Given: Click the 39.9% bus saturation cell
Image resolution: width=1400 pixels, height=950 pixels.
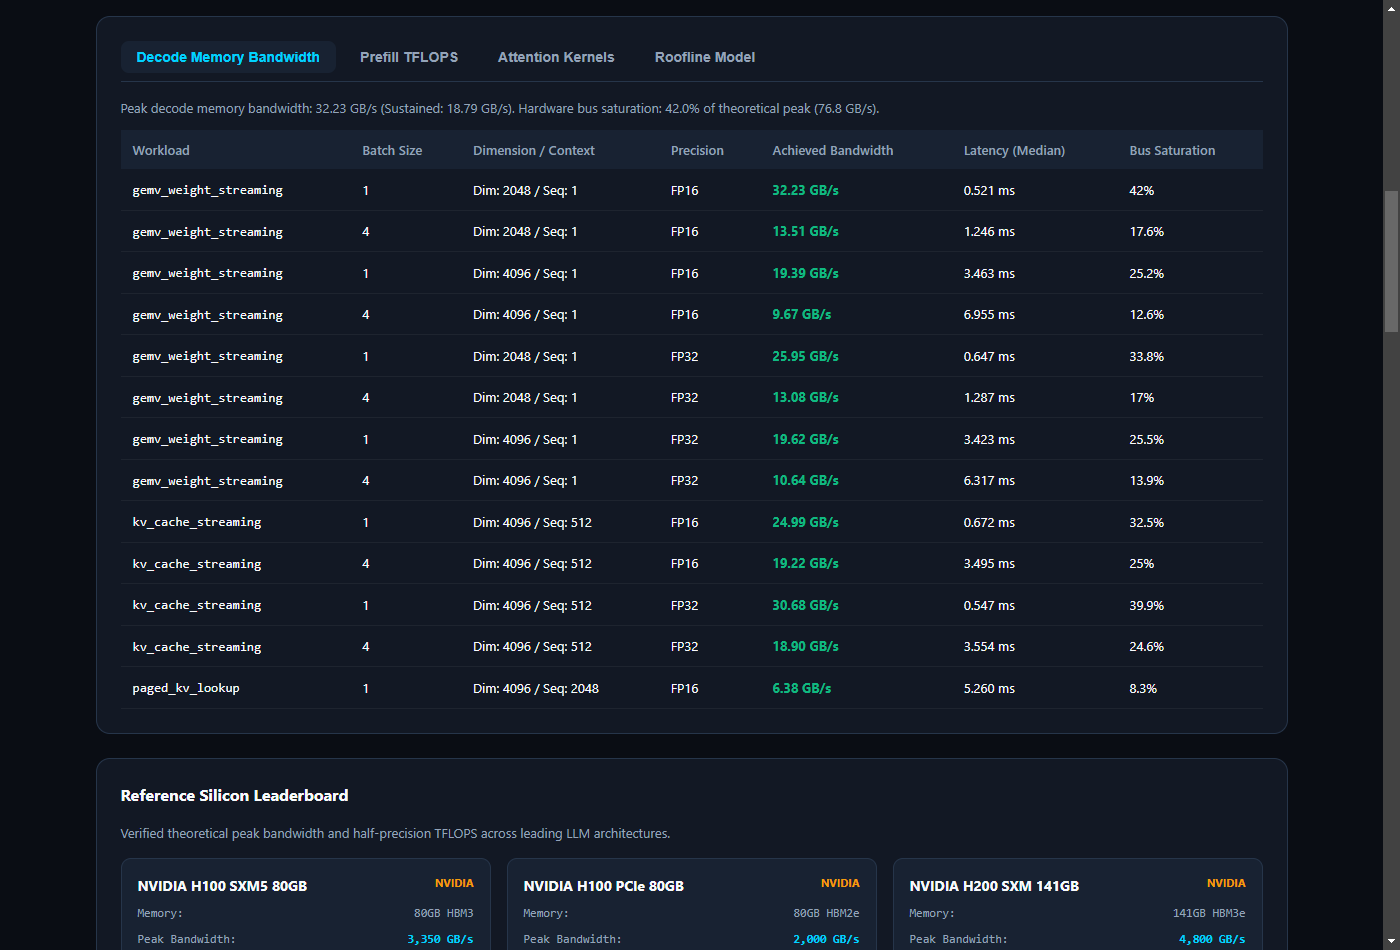Looking at the screenshot, I should pyautogui.click(x=1146, y=605).
